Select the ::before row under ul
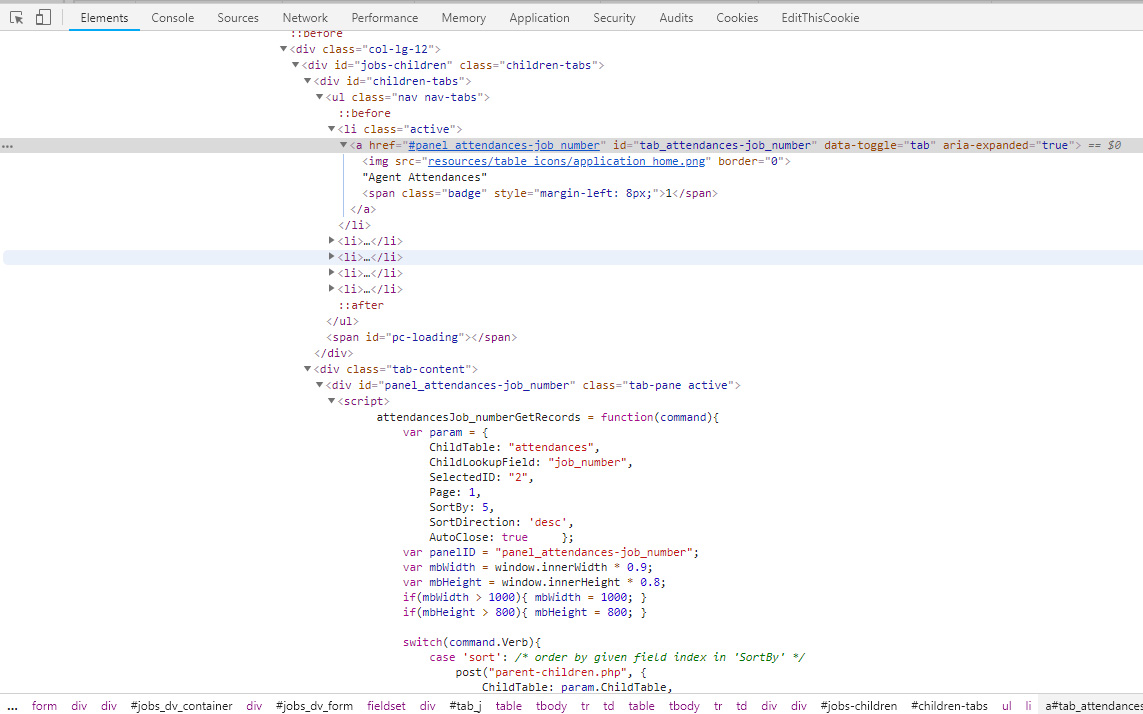The image size is (1143, 714). [x=364, y=113]
